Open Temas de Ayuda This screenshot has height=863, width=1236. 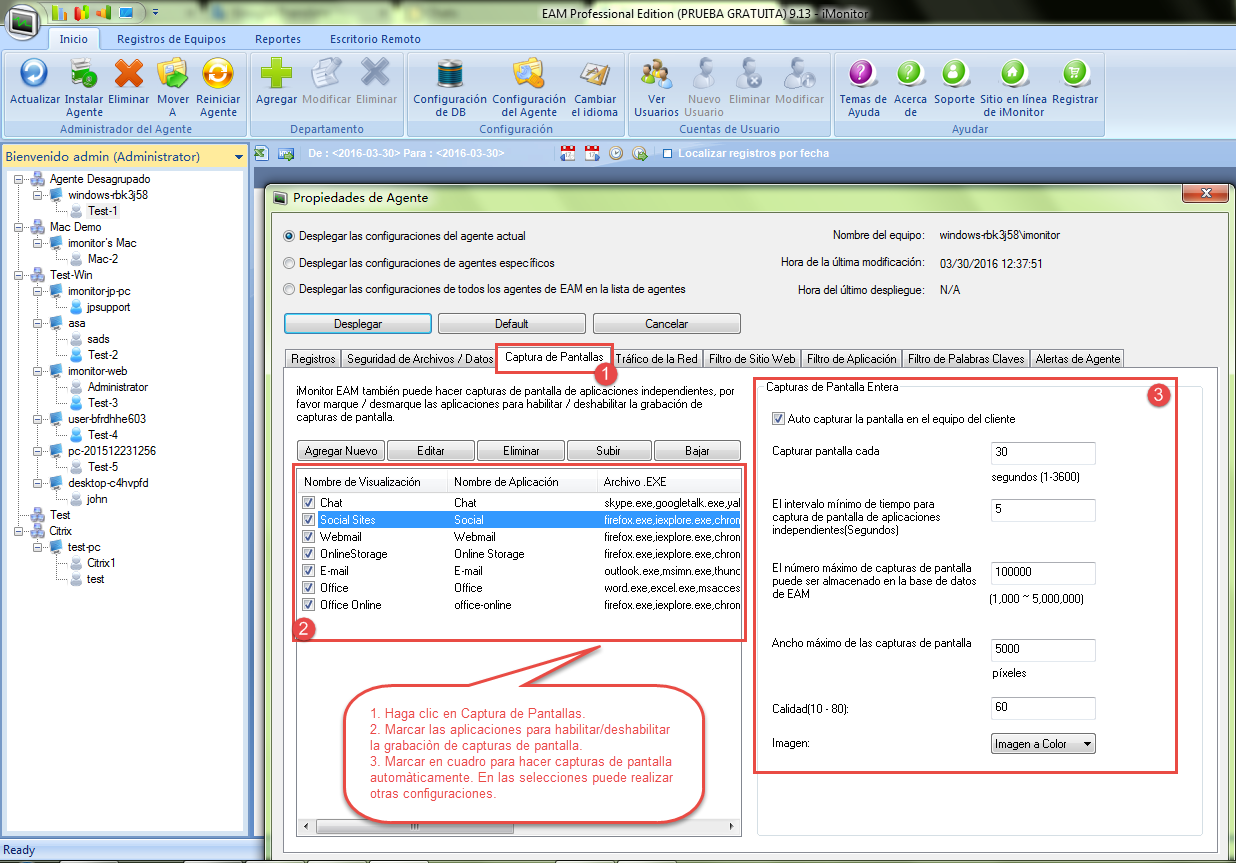coord(863,75)
